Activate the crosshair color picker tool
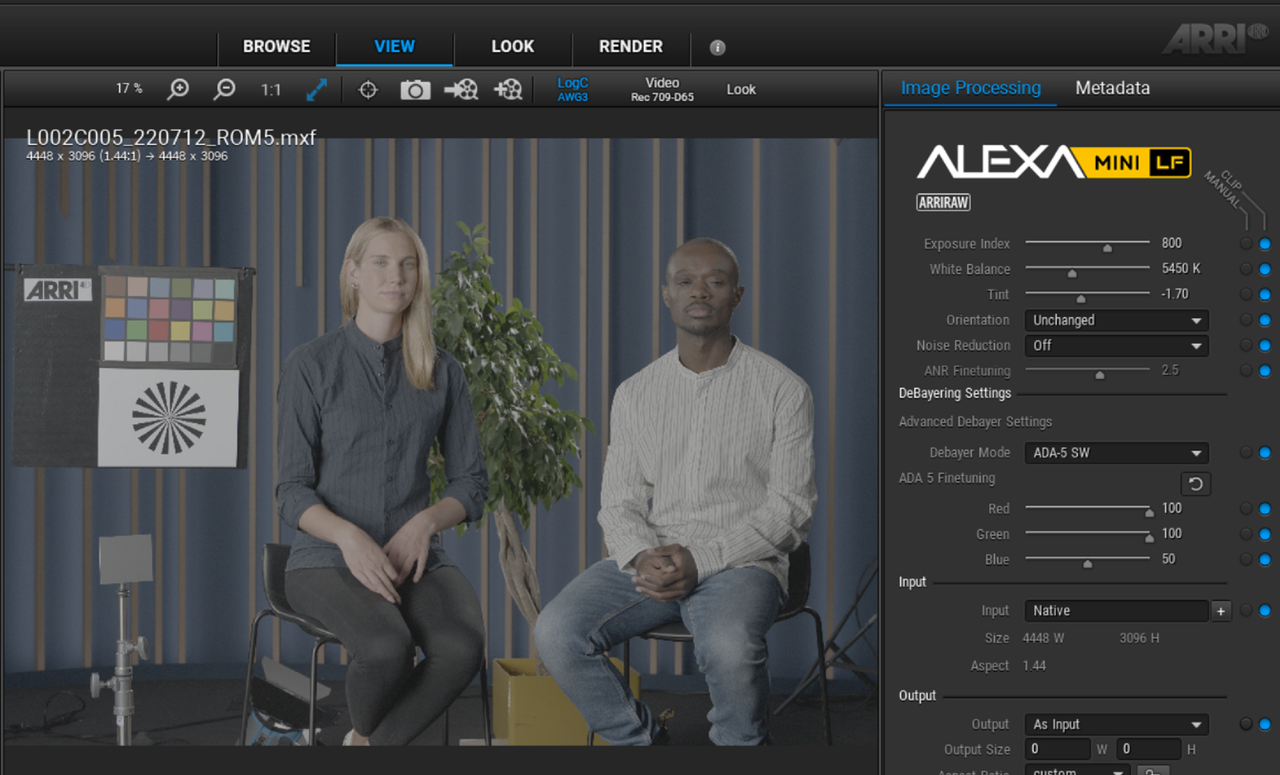1280x775 pixels. pyautogui.click(x=368, y=90)
